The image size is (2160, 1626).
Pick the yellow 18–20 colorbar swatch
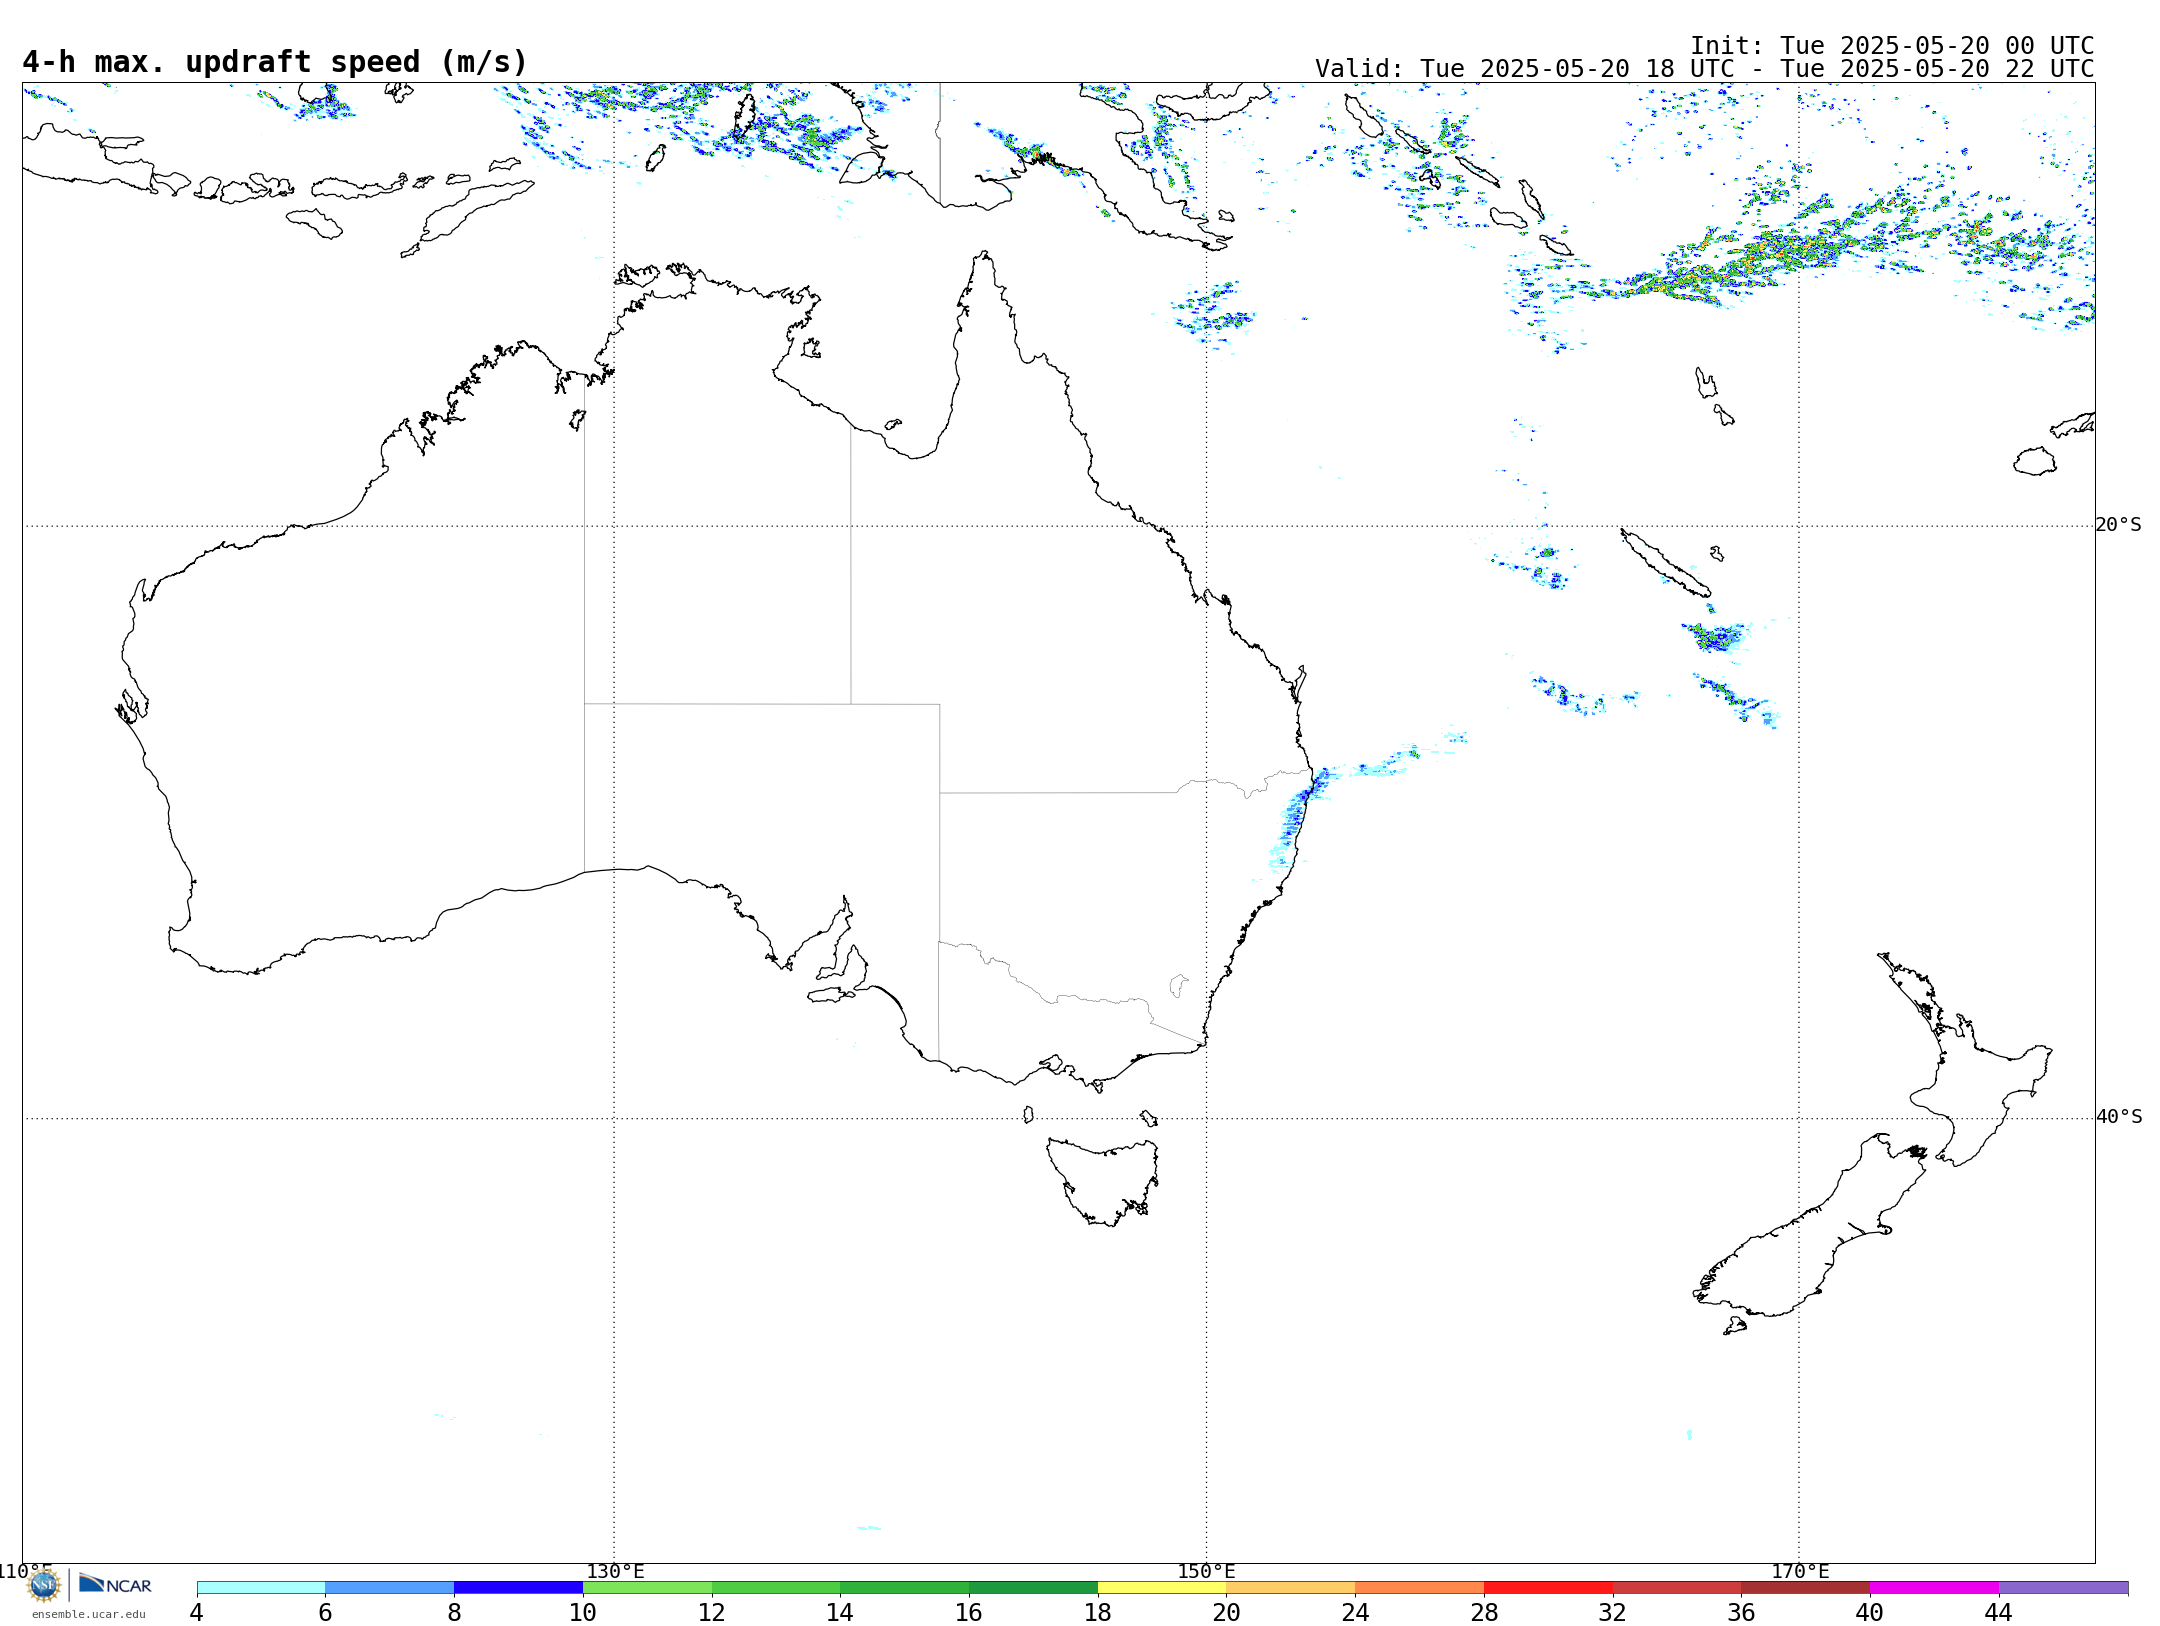coord(1162,1587)
